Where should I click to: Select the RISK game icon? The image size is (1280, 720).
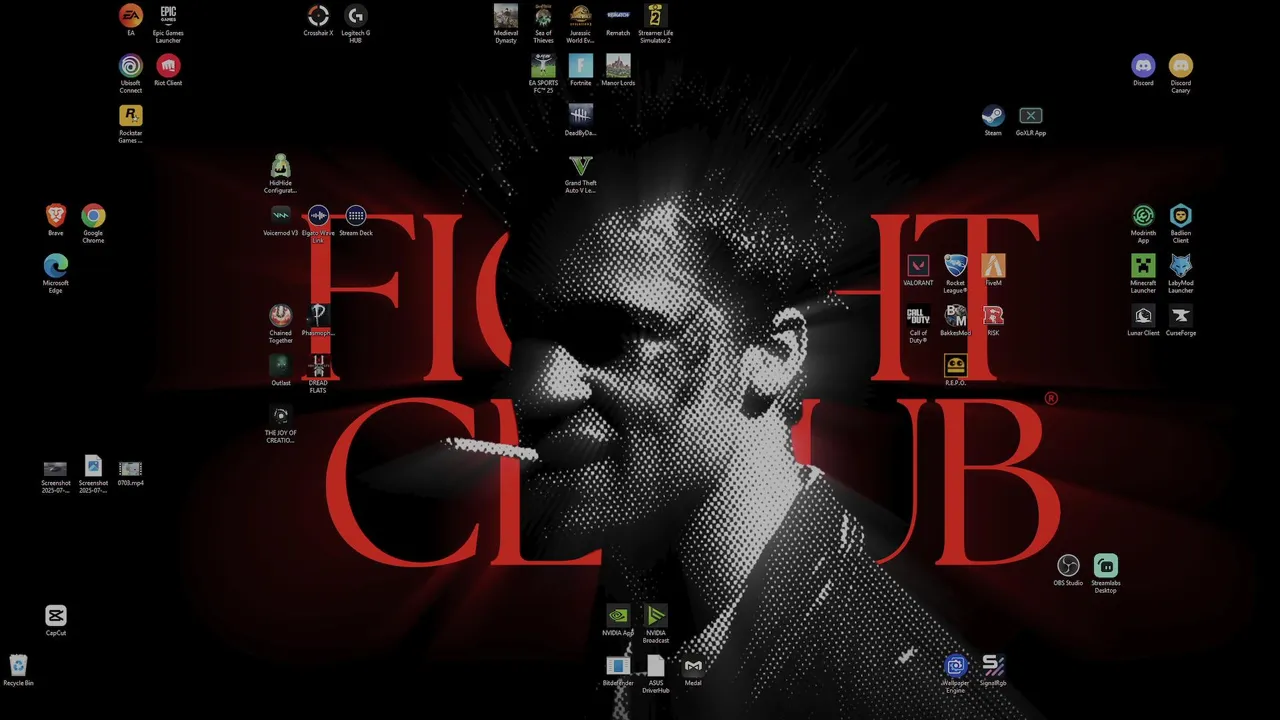click(x=993, y=316)
